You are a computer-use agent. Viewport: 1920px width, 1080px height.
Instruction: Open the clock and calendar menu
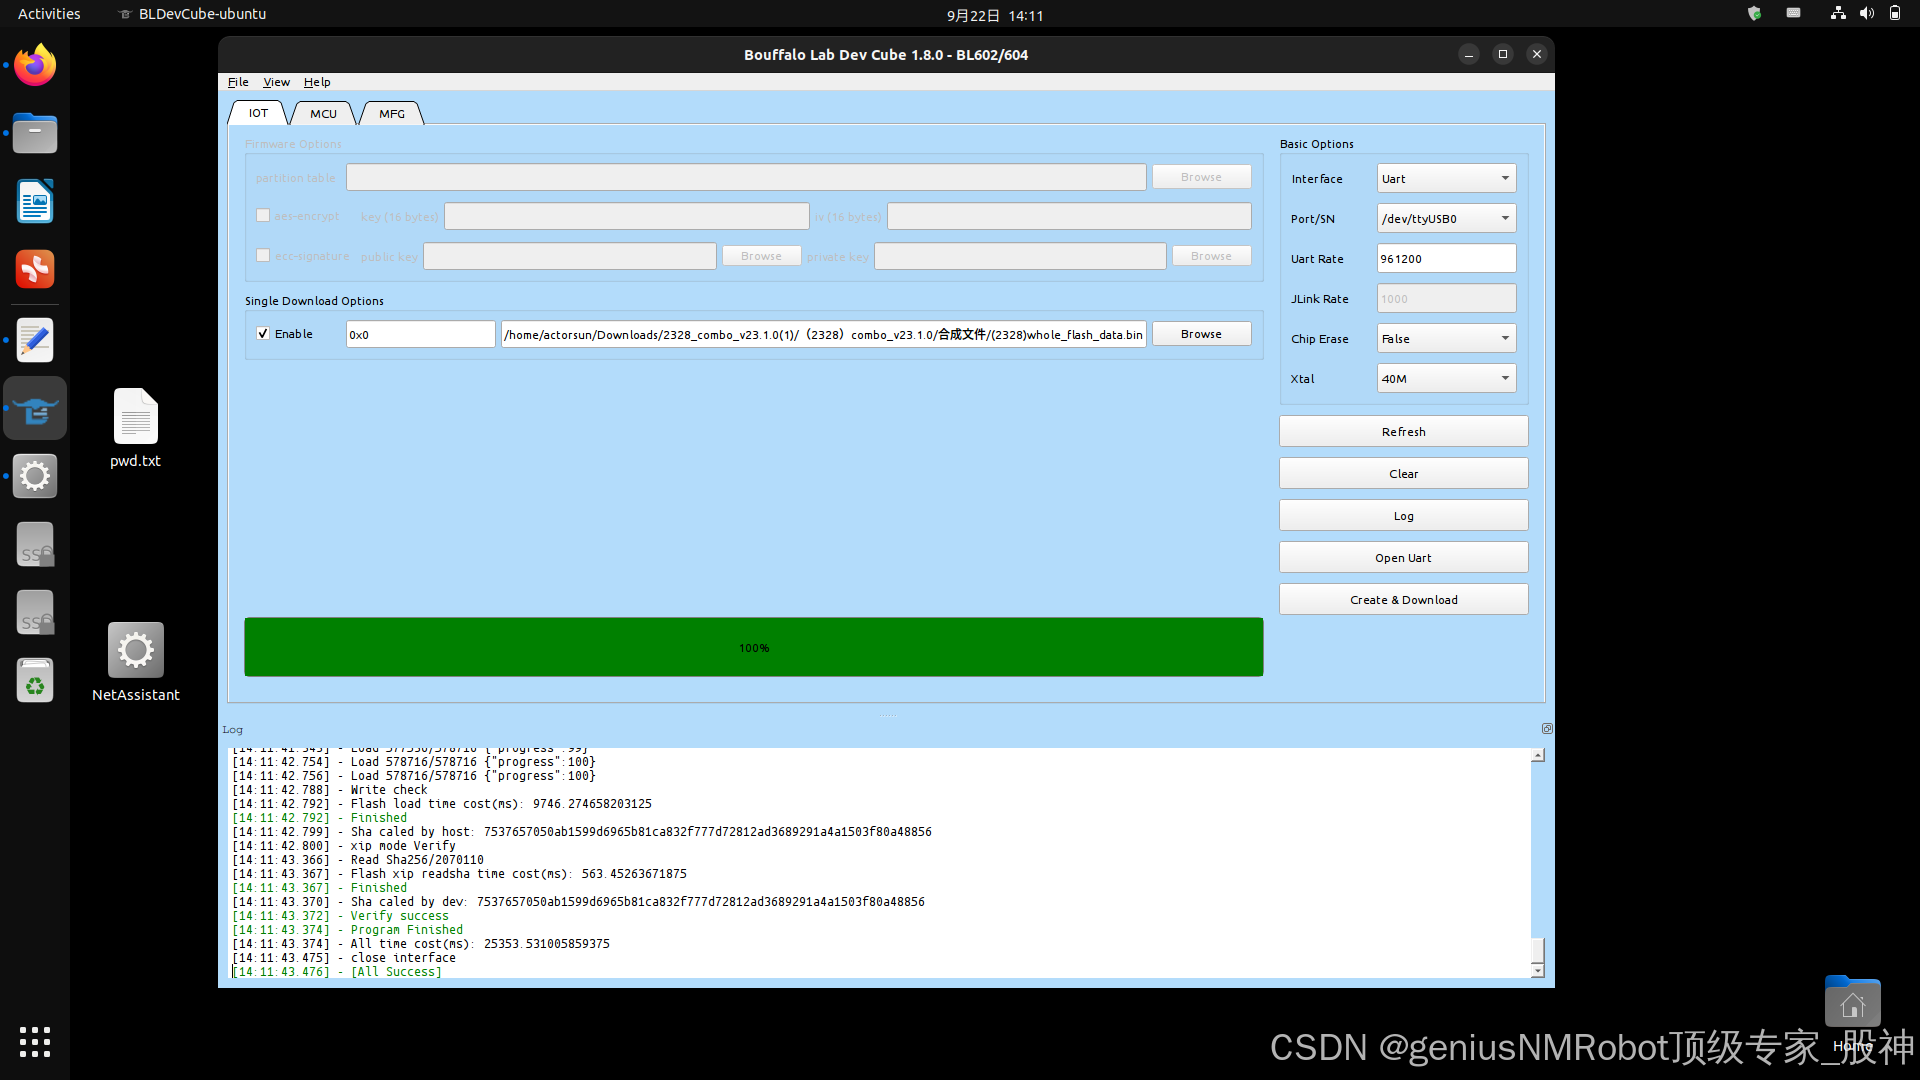pos(995,15)
